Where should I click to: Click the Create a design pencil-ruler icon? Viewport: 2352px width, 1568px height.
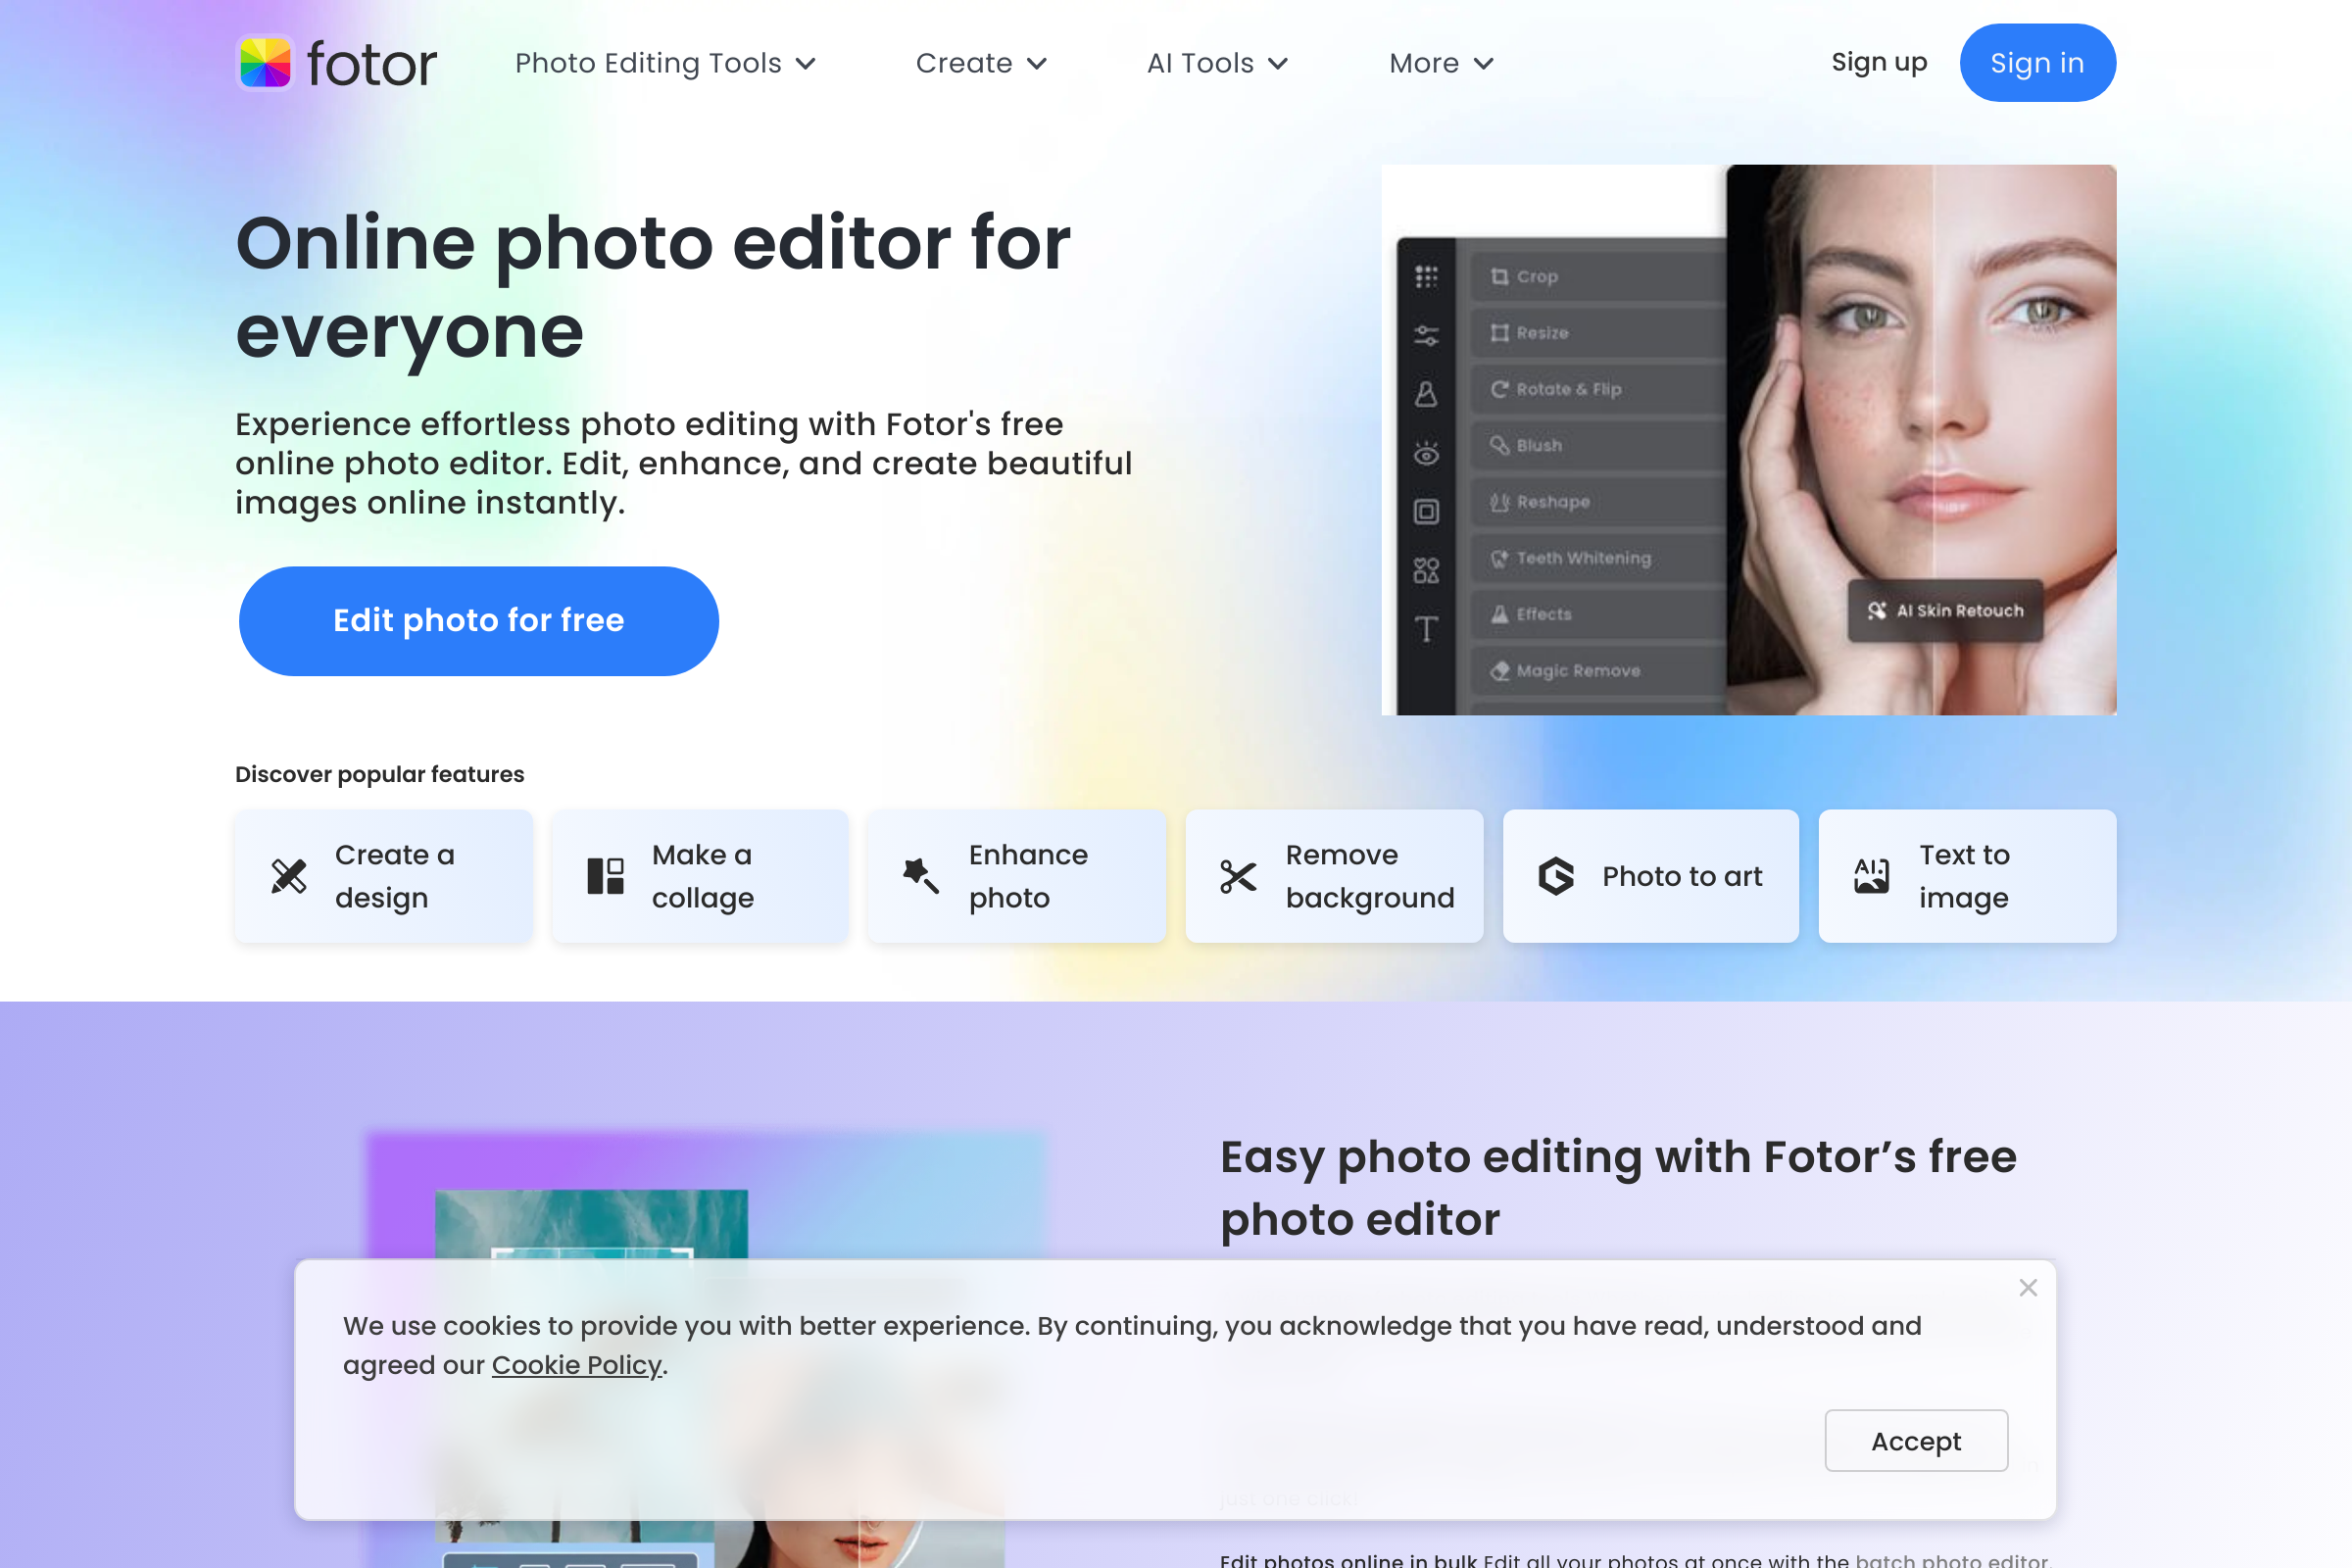pyautogui.click(x=289, y=876)
